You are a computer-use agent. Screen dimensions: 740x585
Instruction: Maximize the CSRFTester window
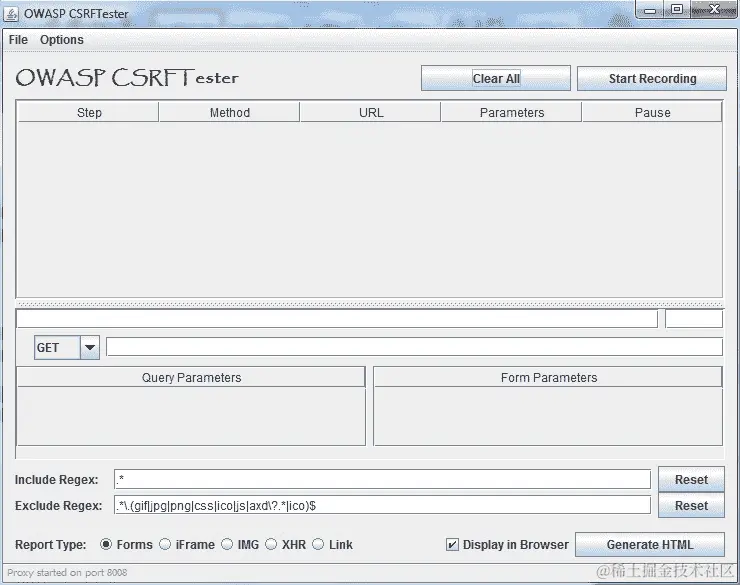677,9
